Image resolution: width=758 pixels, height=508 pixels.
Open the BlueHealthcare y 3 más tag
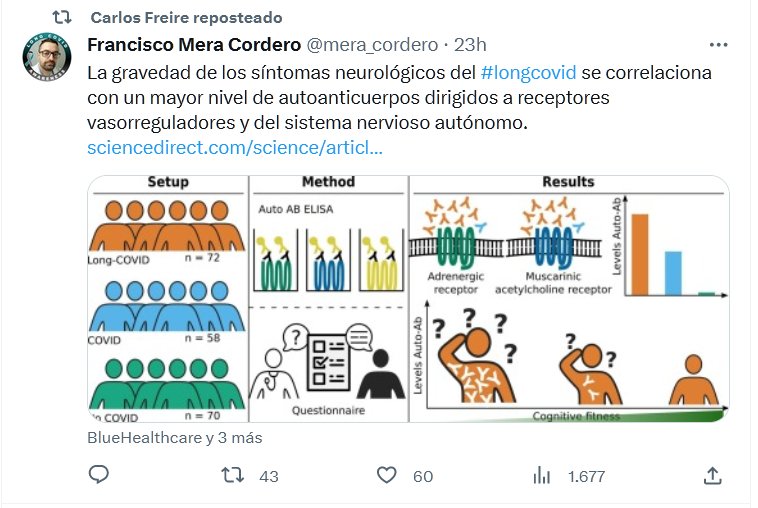tap(175, 438)
